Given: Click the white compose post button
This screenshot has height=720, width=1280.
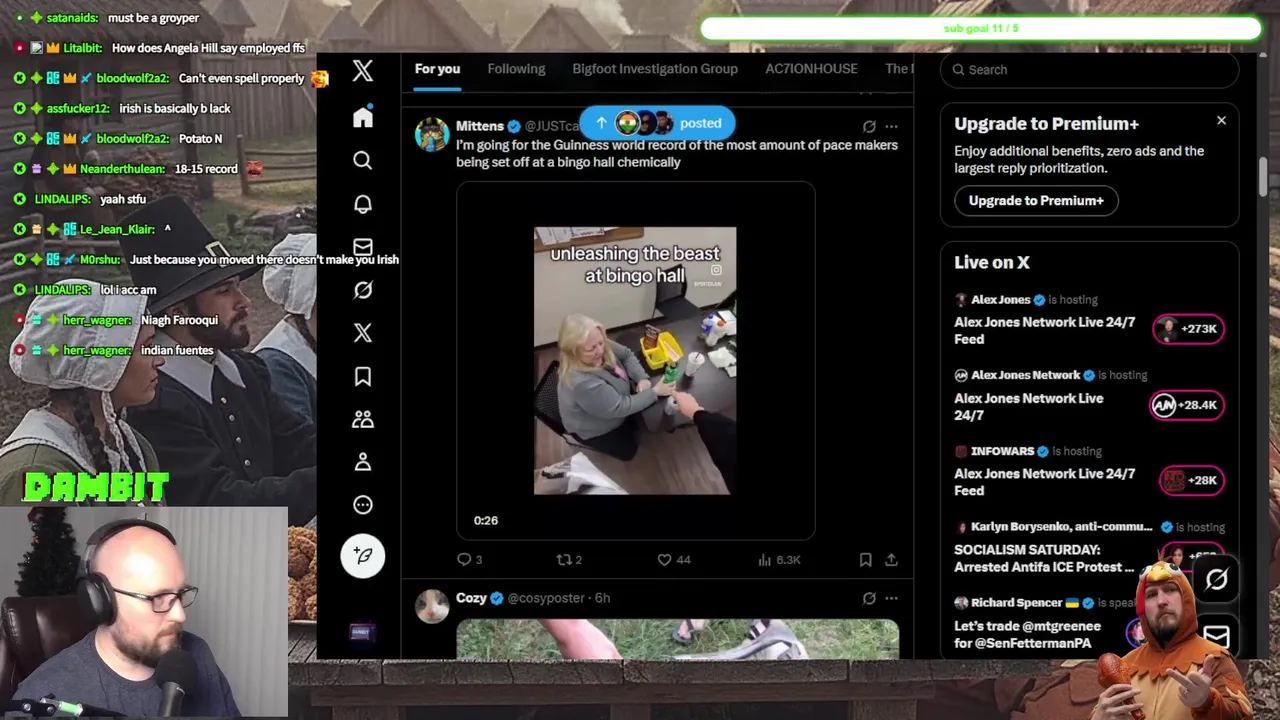Looking at the screenshot, I should [363, 555].
